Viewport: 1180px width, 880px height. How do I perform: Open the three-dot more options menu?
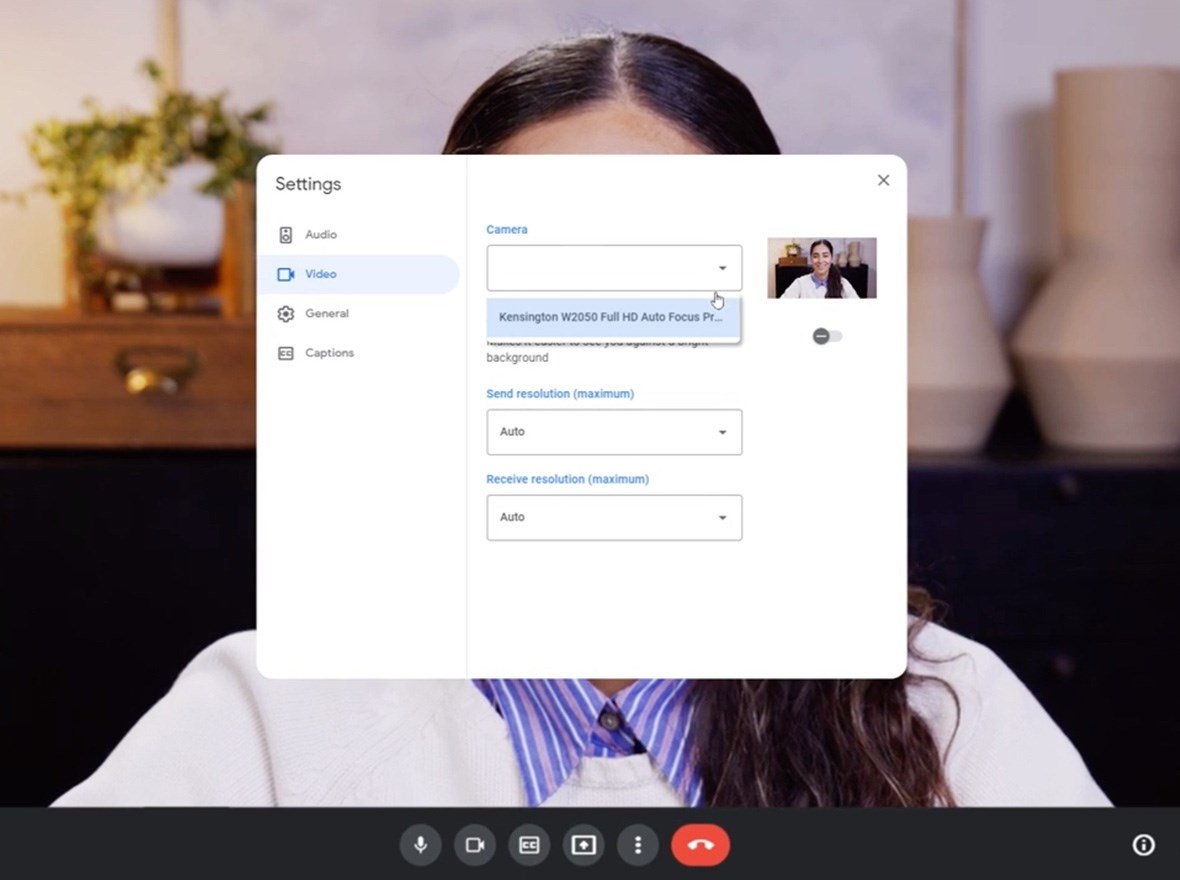click(x=638, y=845)
